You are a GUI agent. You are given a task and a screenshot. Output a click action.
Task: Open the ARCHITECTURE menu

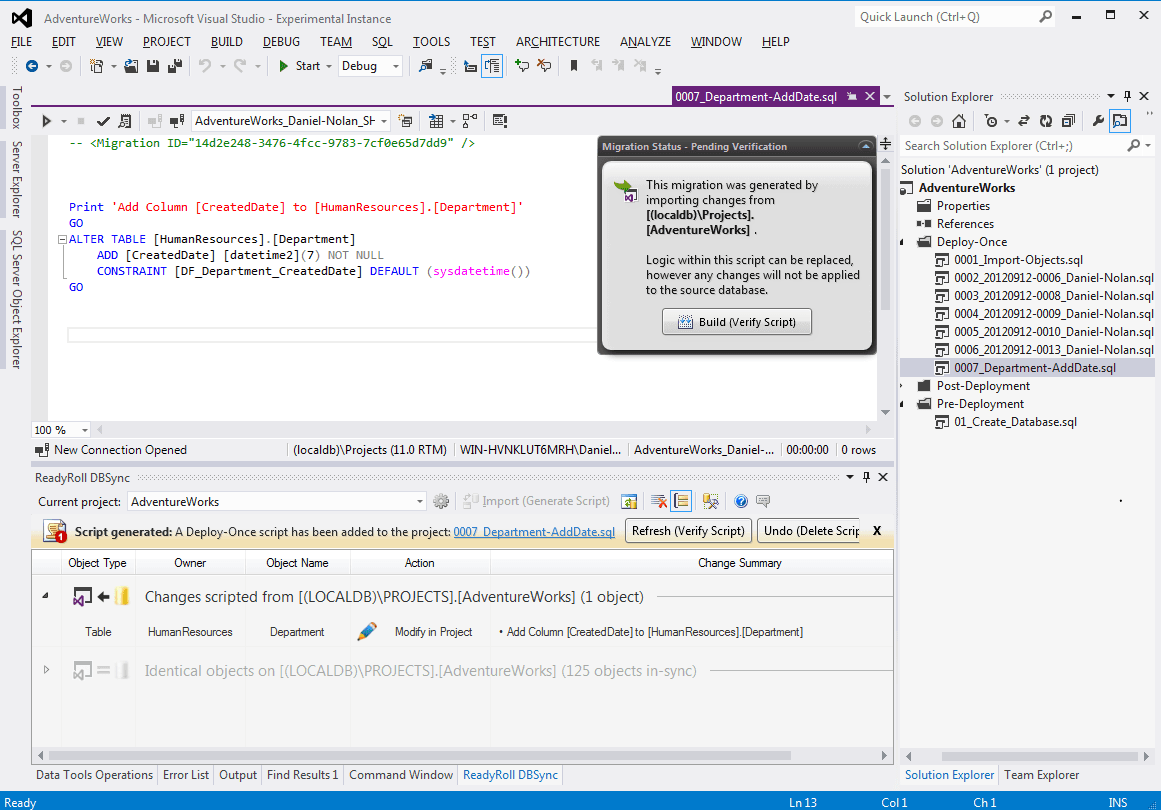pos(558,41)
